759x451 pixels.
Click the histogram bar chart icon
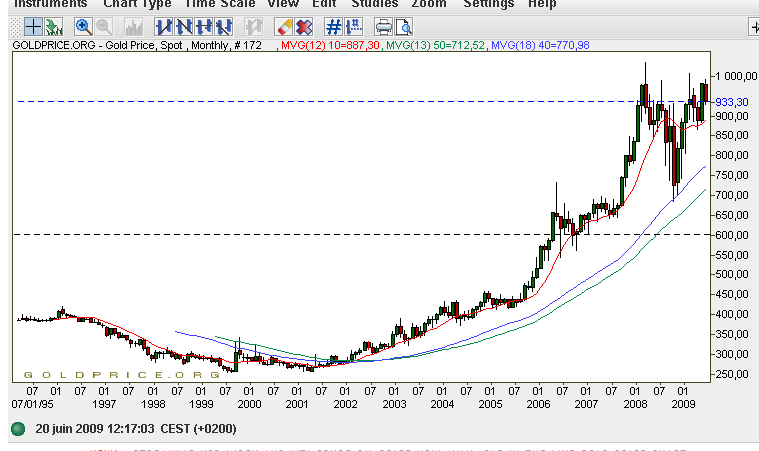tap(133, 26)
